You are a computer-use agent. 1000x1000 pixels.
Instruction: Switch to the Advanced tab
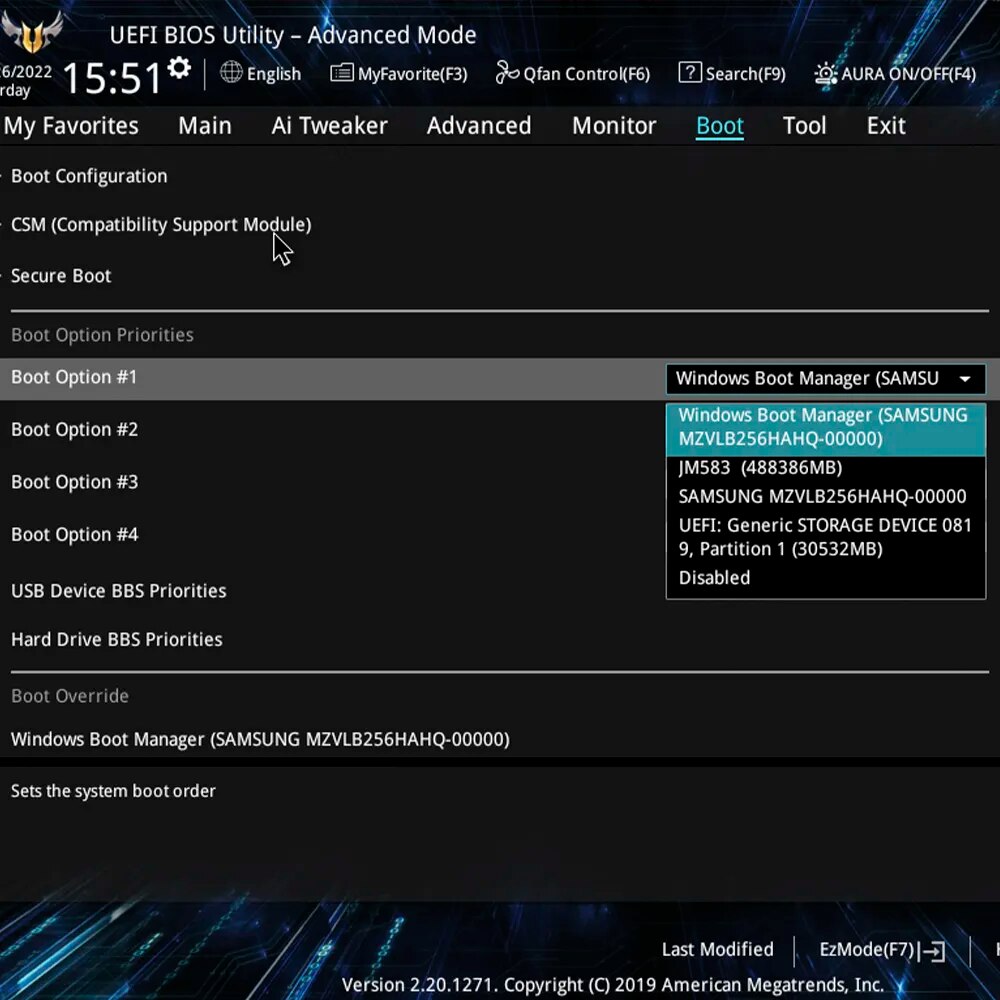click(478, 126)
